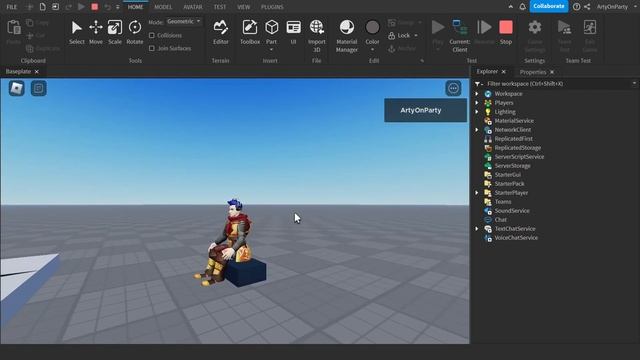Switch to the VIEW ribbon tab

click(244, 7)
